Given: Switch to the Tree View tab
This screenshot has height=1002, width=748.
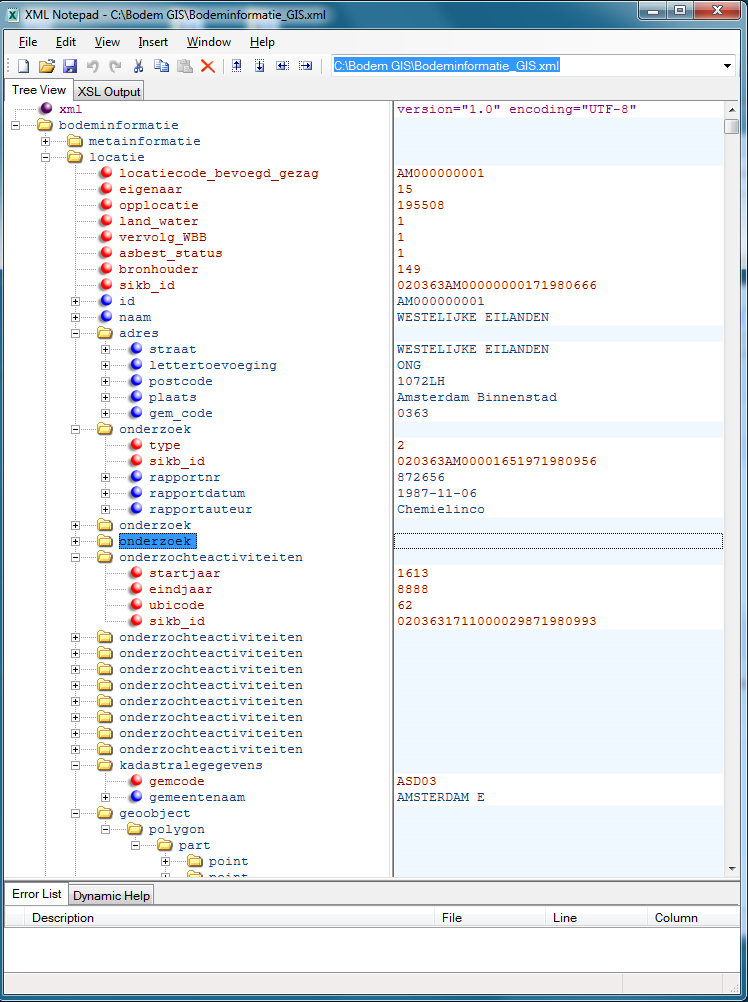Looking at the screenshot, I should 39,90.
